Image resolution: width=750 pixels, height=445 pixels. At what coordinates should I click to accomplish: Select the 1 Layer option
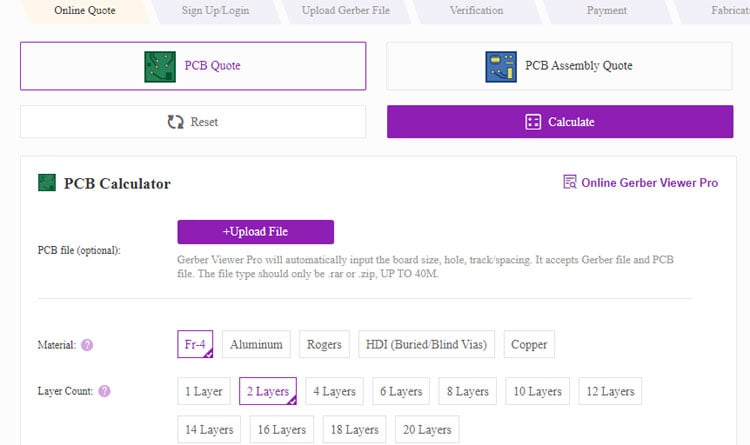click(x=204, y=391)
